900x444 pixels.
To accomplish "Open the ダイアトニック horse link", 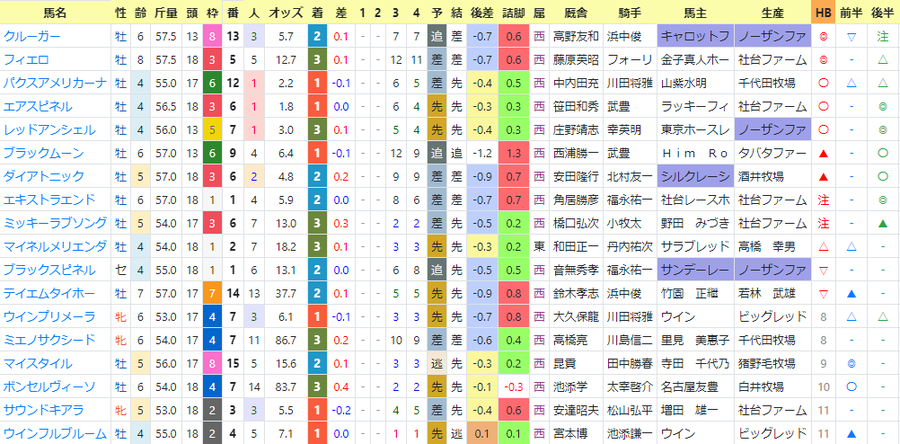I will click(x=44, y=177).
